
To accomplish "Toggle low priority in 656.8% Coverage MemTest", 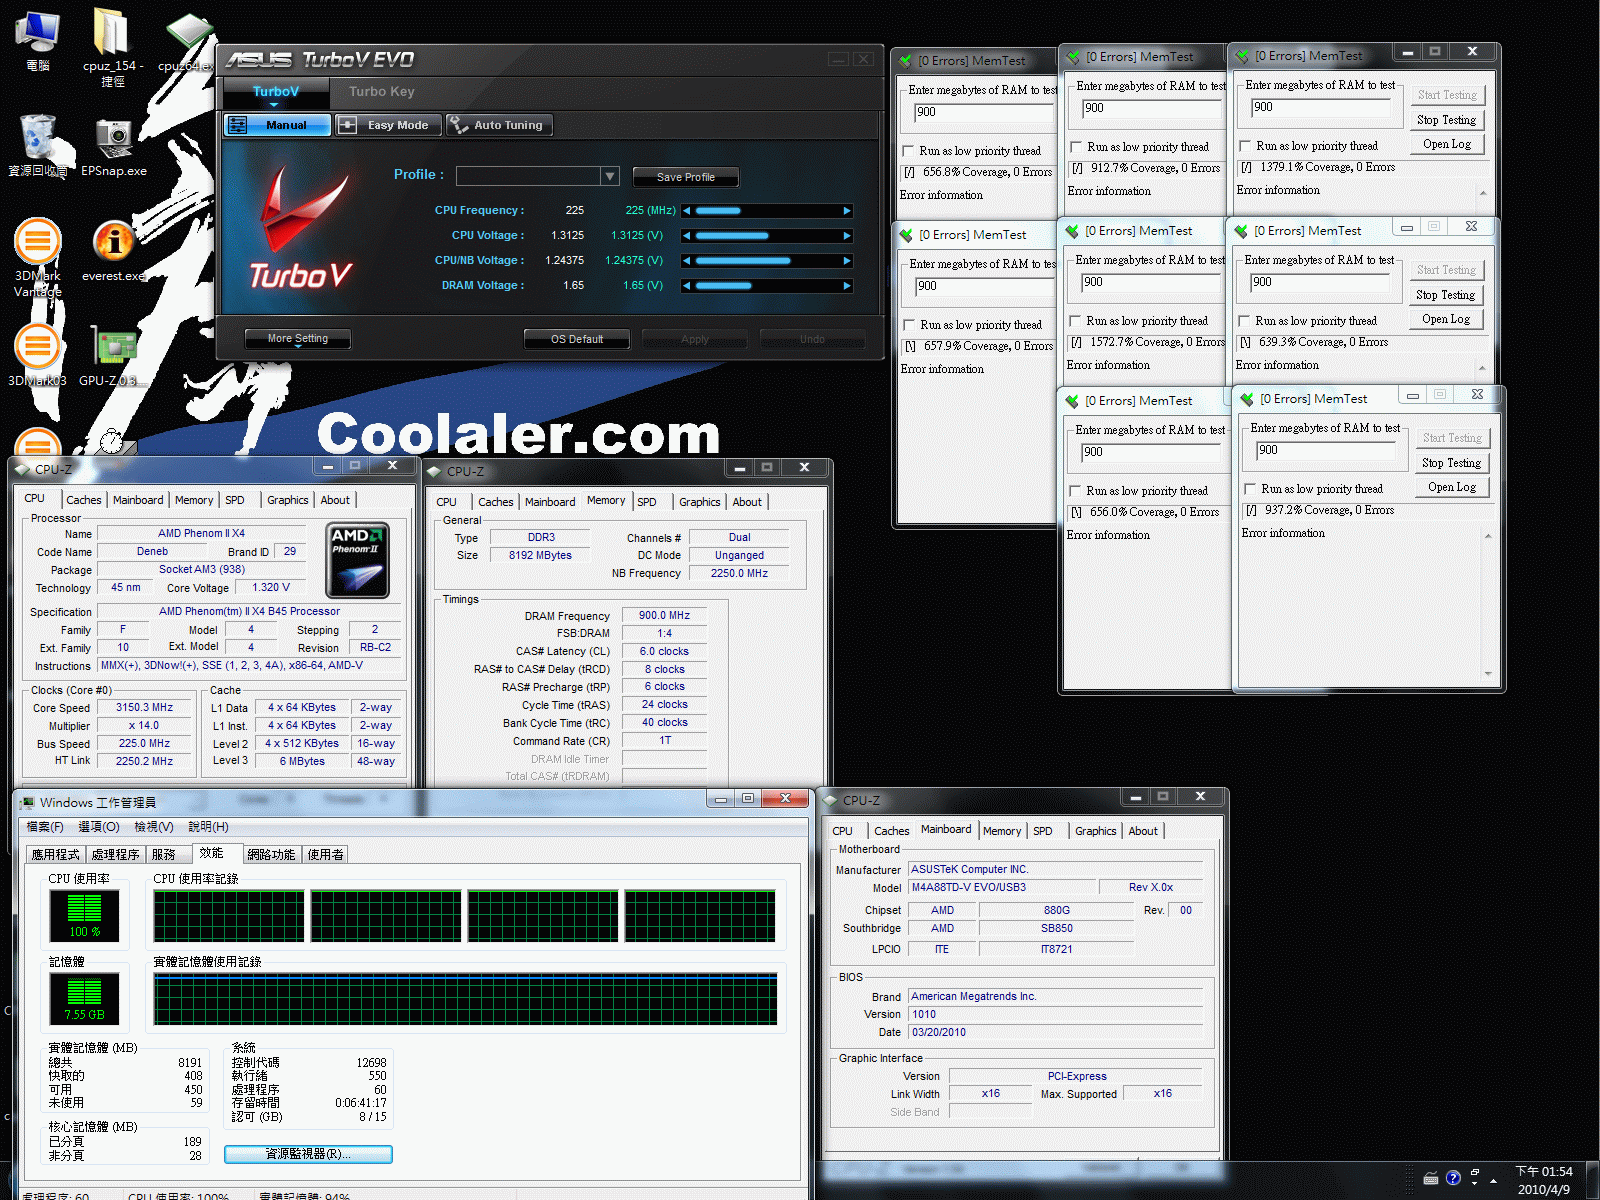I will click(909, 151).
